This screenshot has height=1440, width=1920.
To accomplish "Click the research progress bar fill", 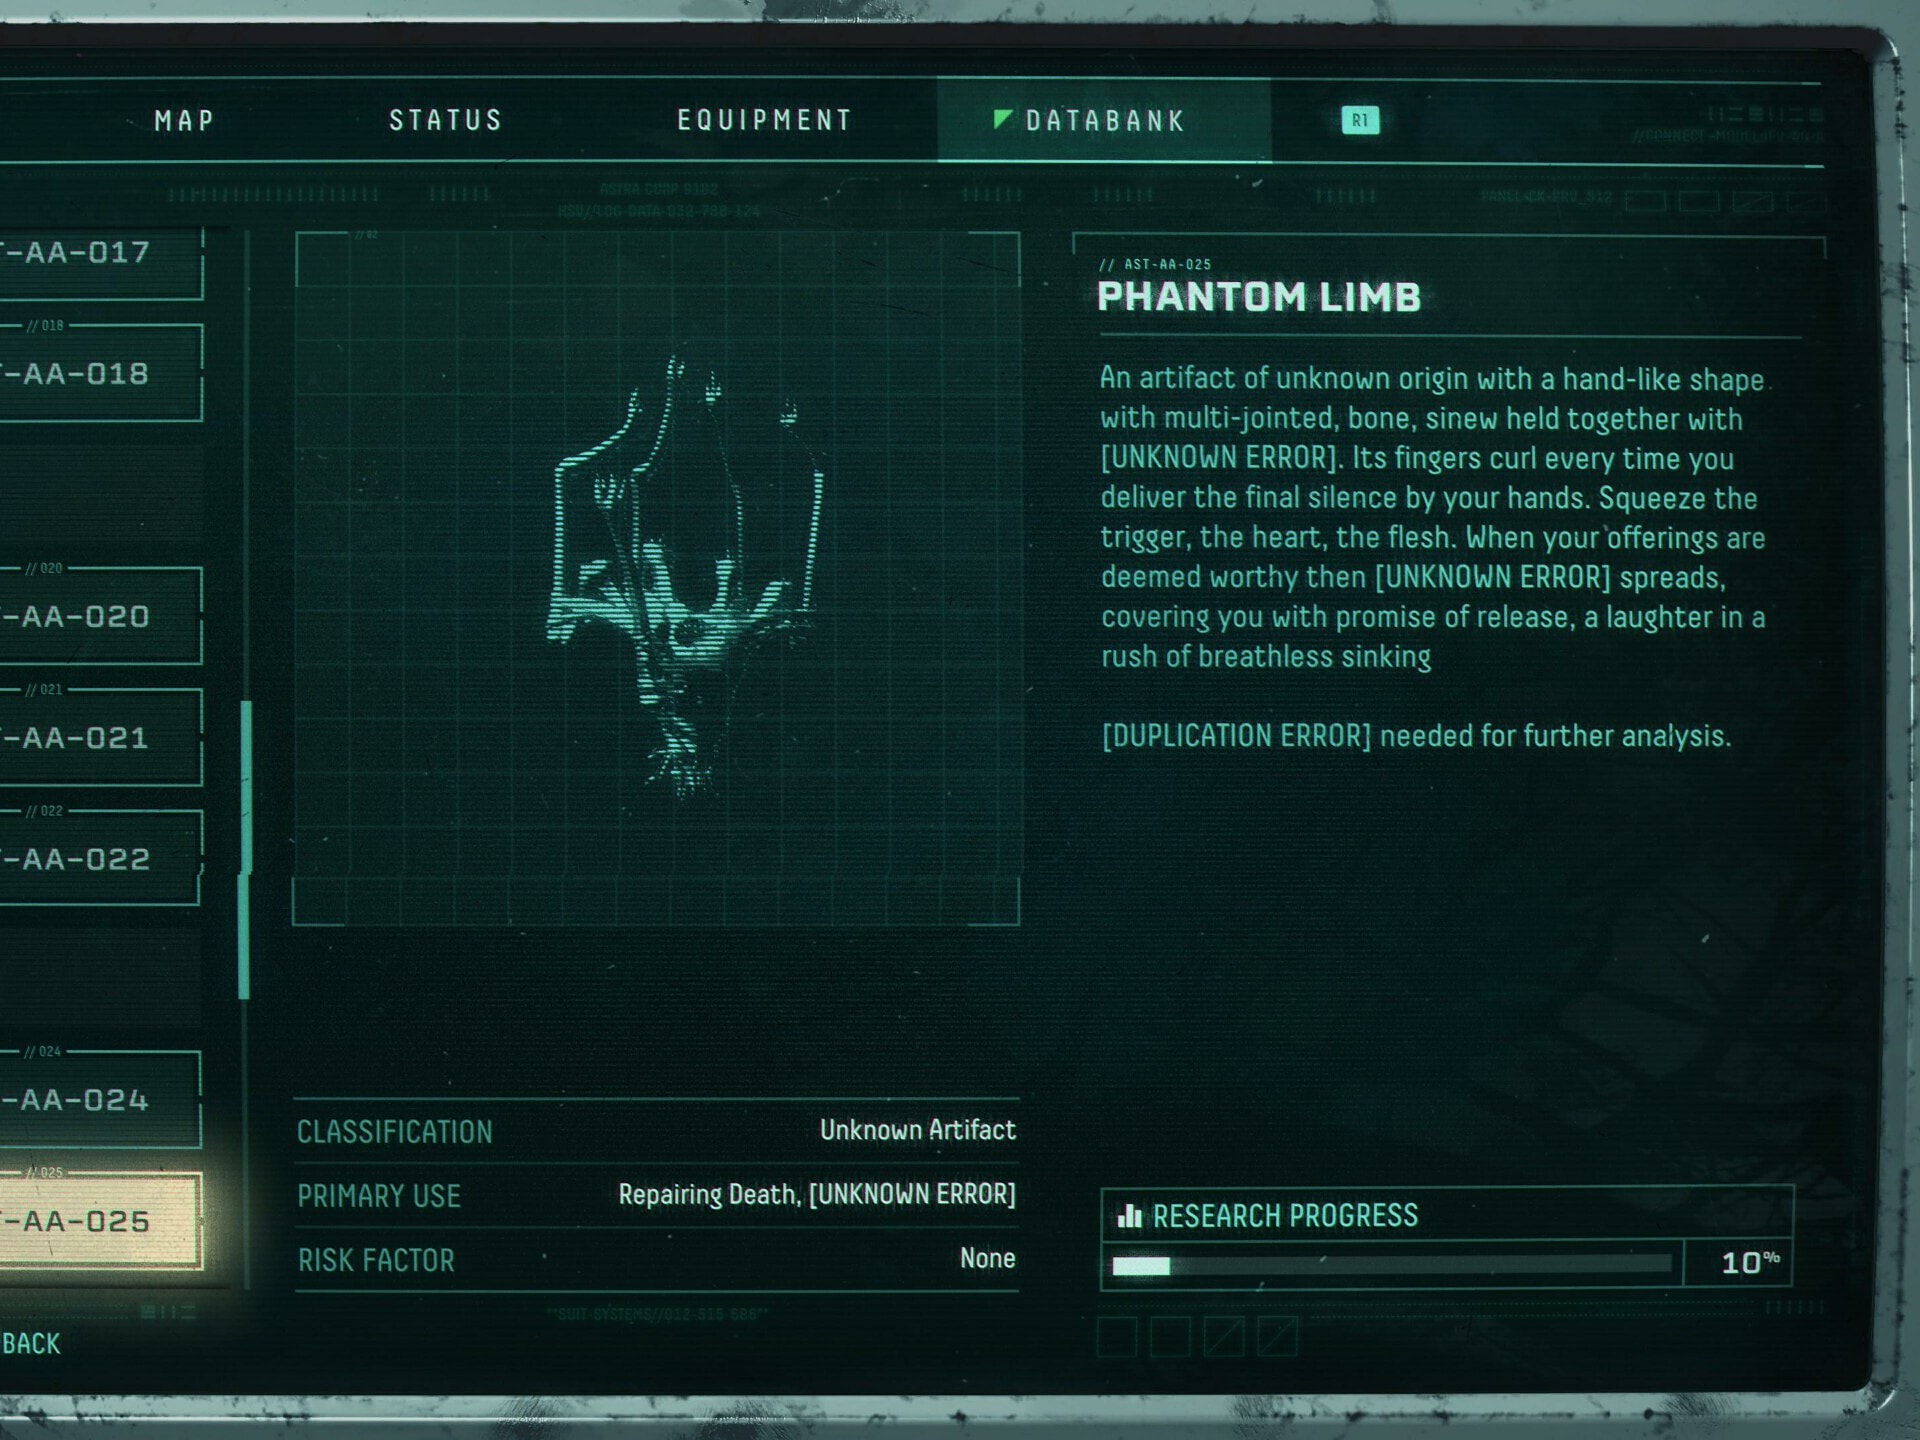I will 1141,1266.
